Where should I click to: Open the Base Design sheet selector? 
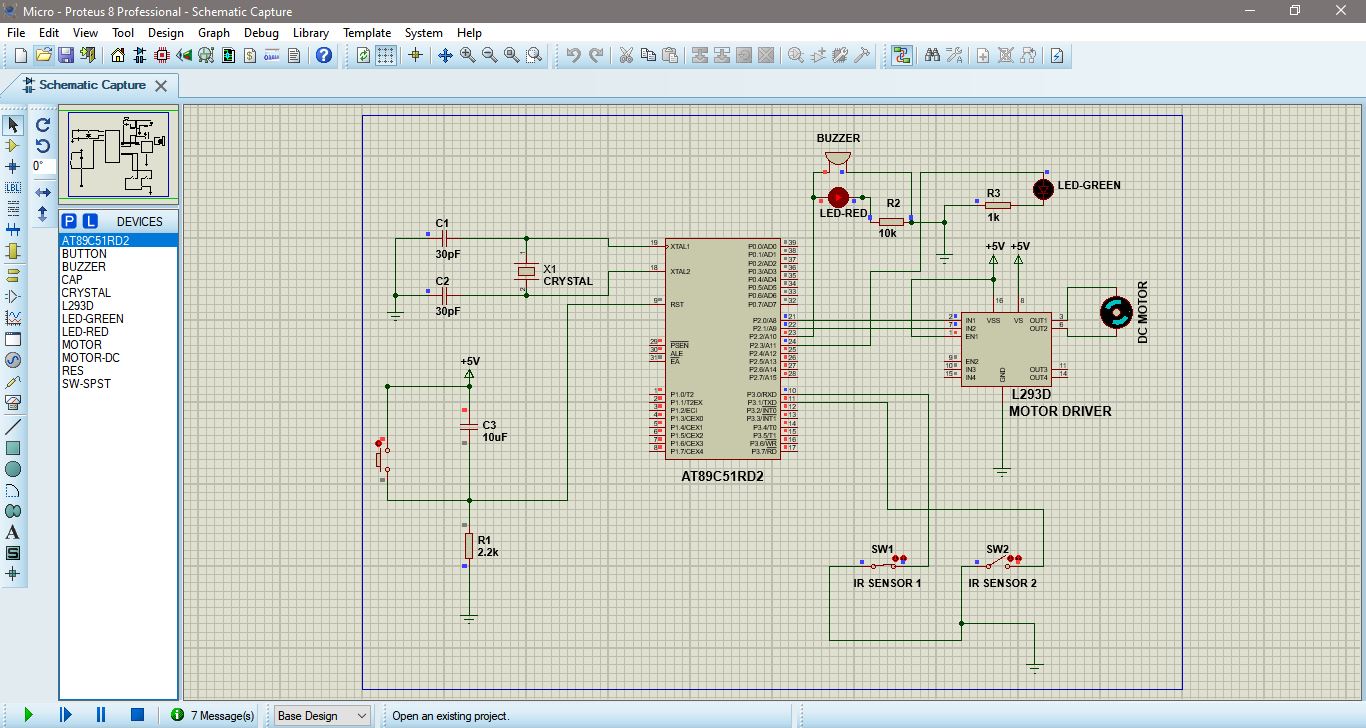pyautogui.click(x=320, y=715)
